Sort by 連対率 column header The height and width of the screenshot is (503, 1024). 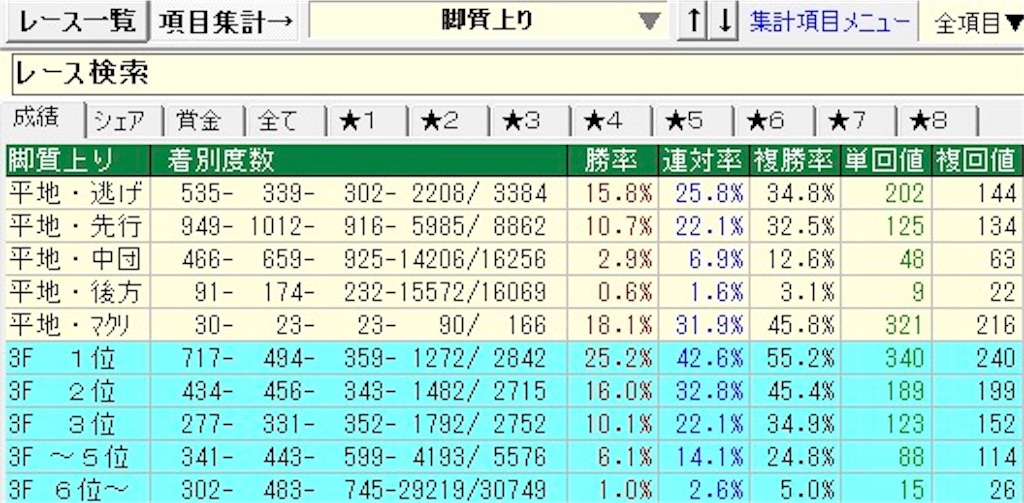pos(703,161)
